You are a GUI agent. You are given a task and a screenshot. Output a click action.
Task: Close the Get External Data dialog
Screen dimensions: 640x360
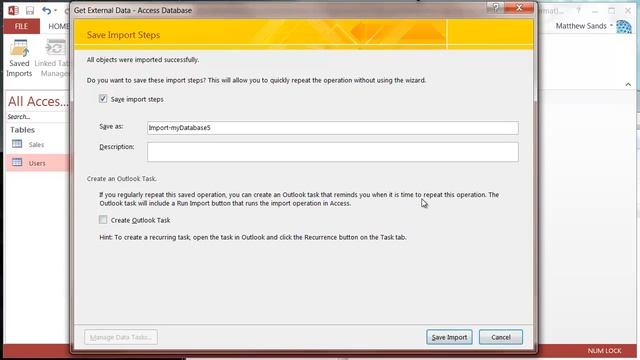coord(519,7)
